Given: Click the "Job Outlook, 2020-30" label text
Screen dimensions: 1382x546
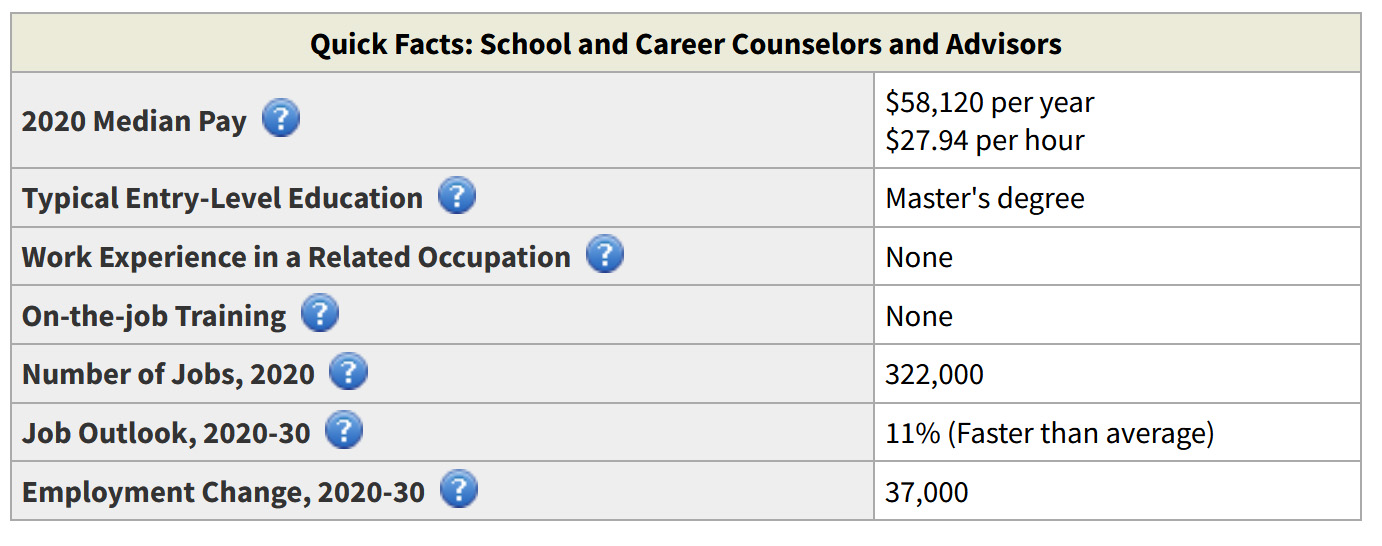Looking at the screenshot, I should tap(166, 433).
